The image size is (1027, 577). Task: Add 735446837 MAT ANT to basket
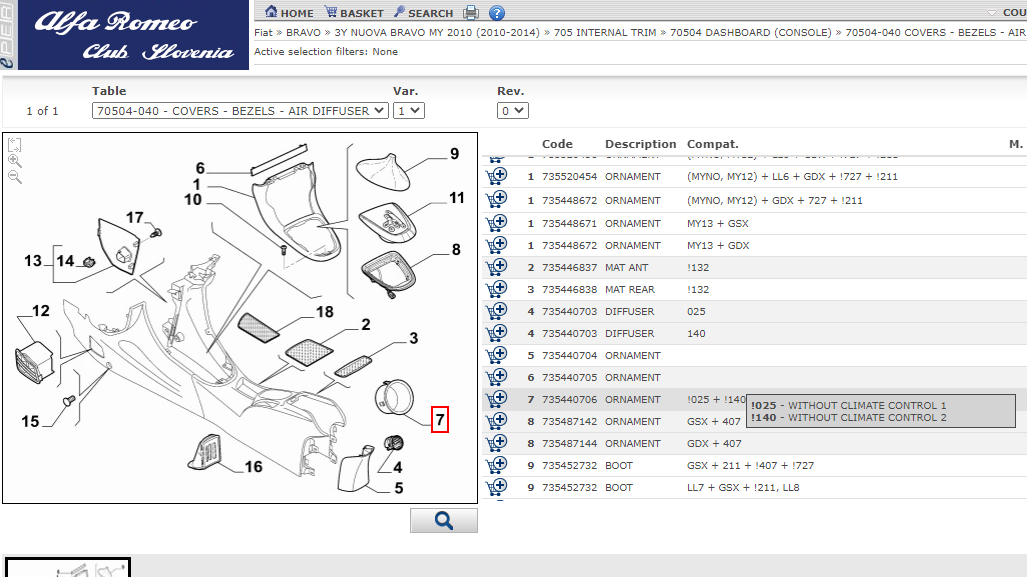496,267
